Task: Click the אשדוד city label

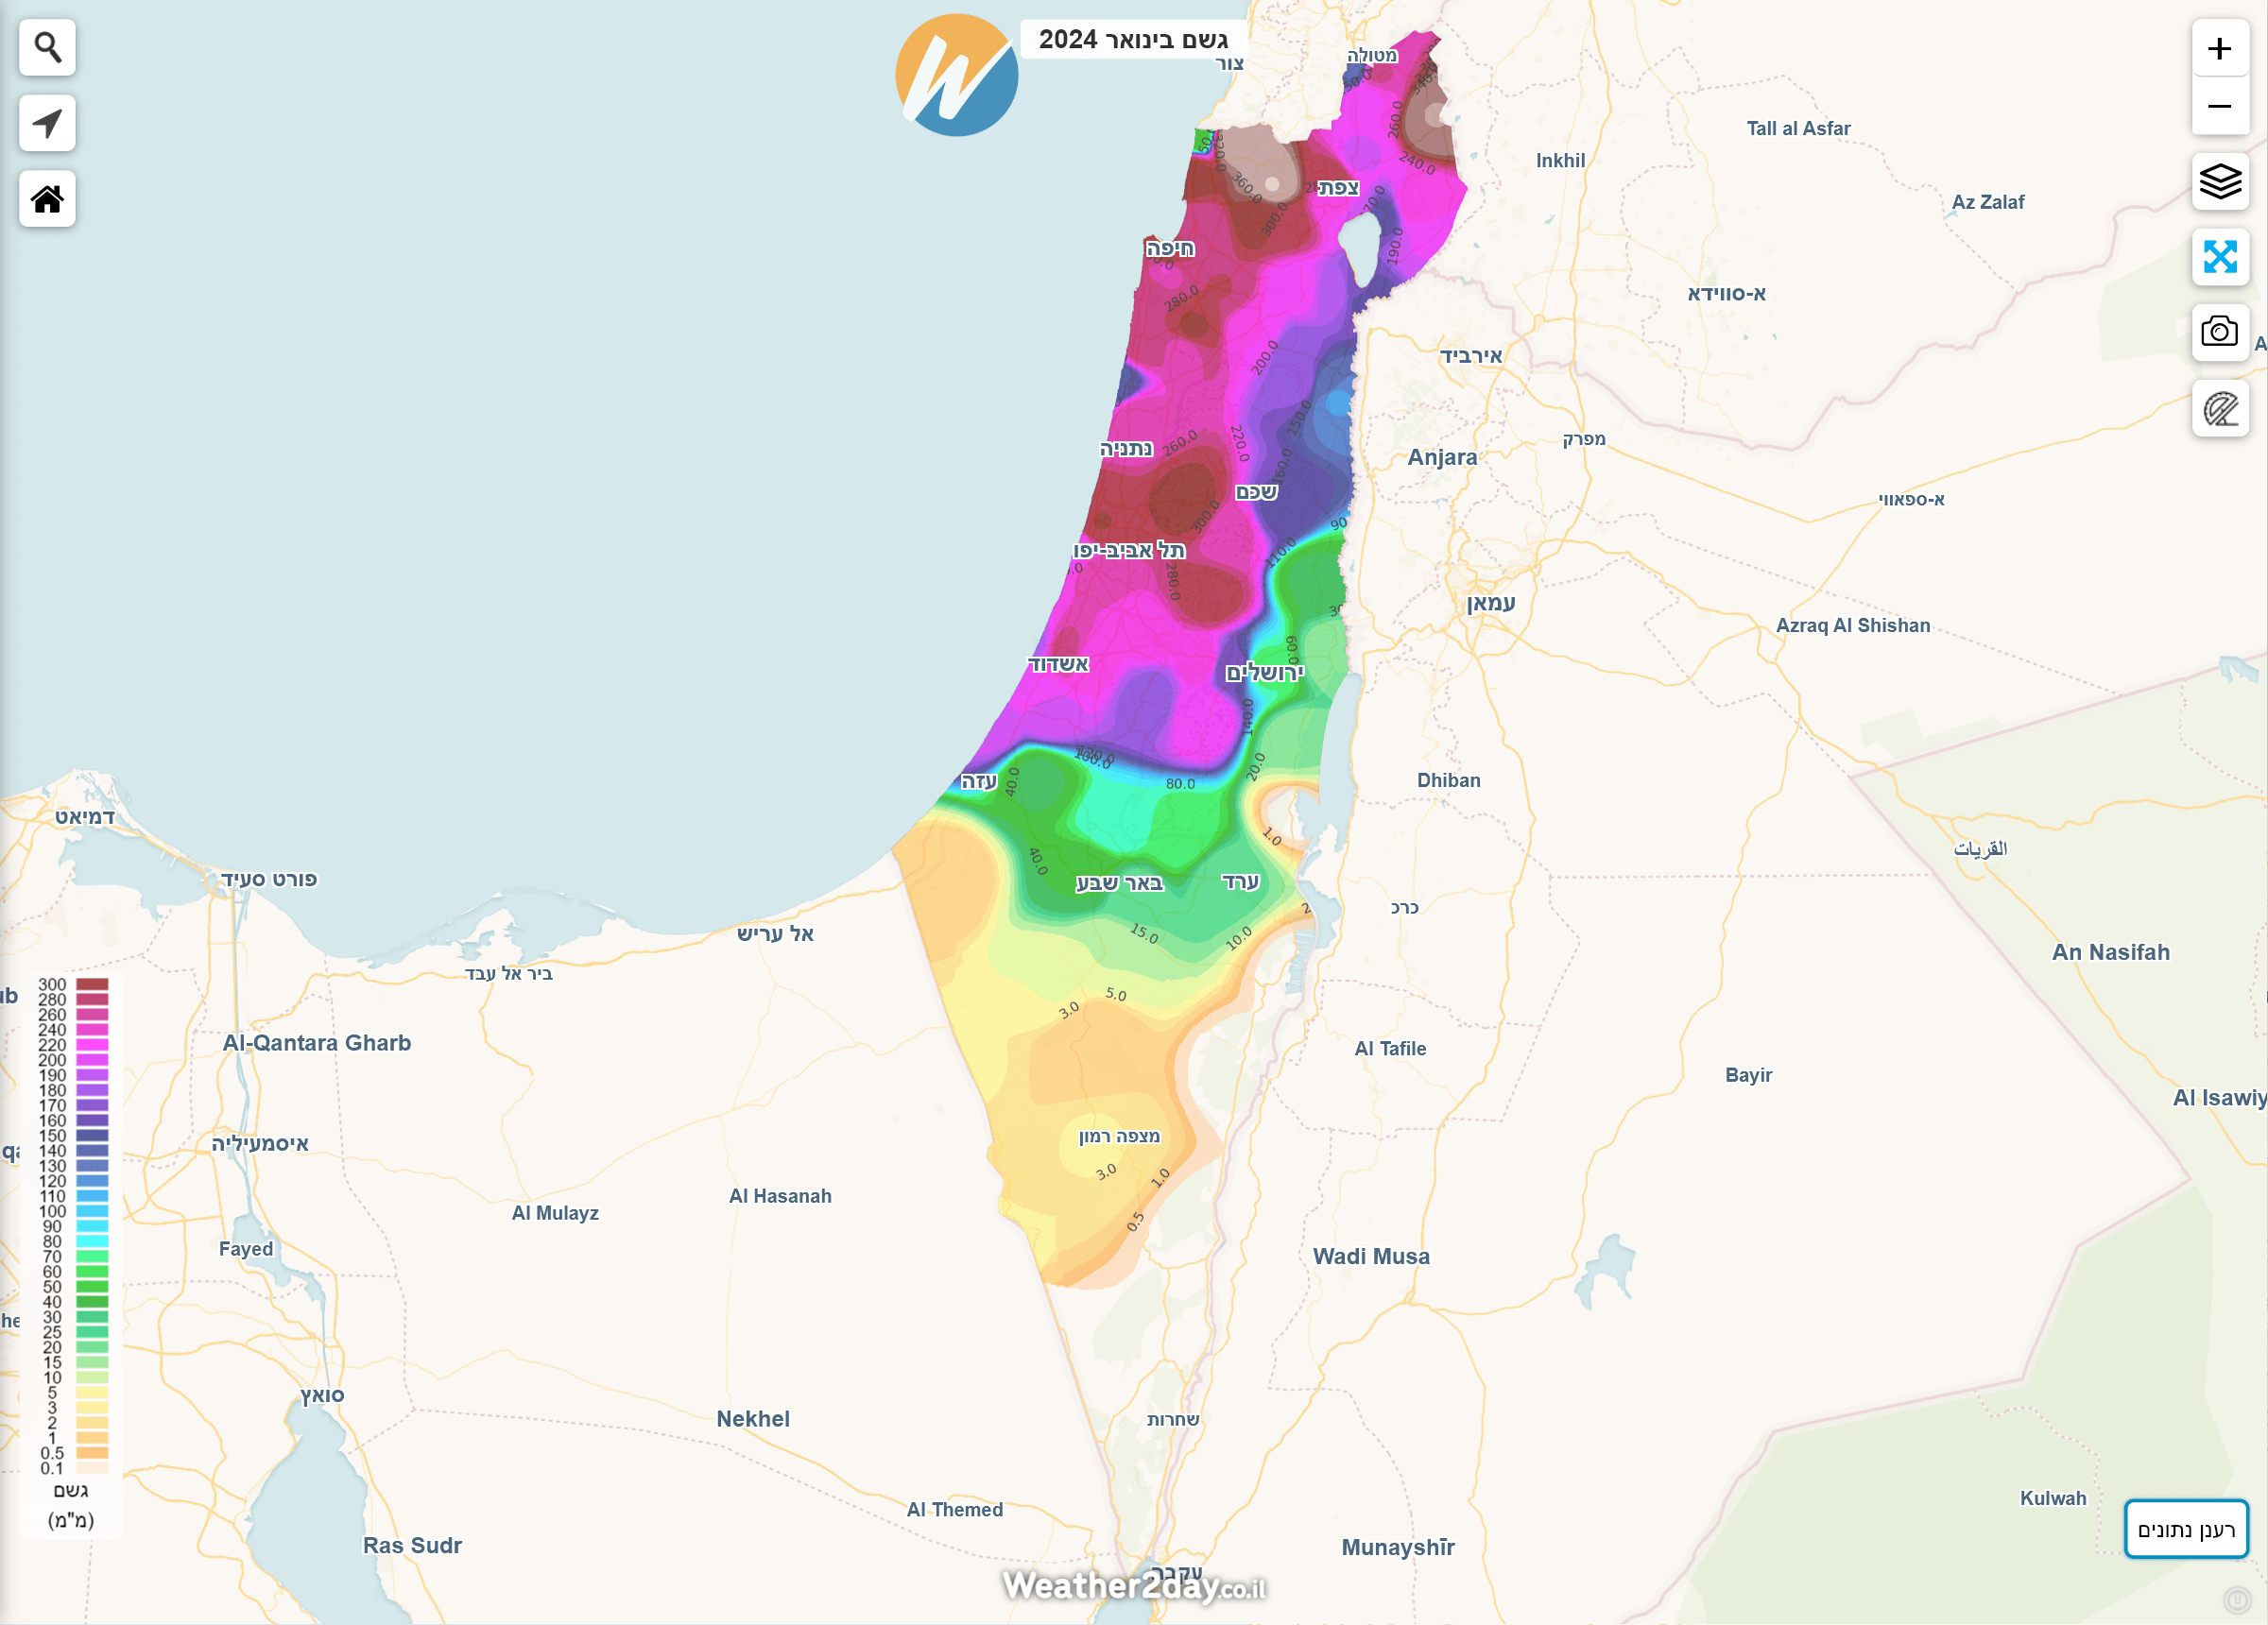Action: (x=1059, y=664)
